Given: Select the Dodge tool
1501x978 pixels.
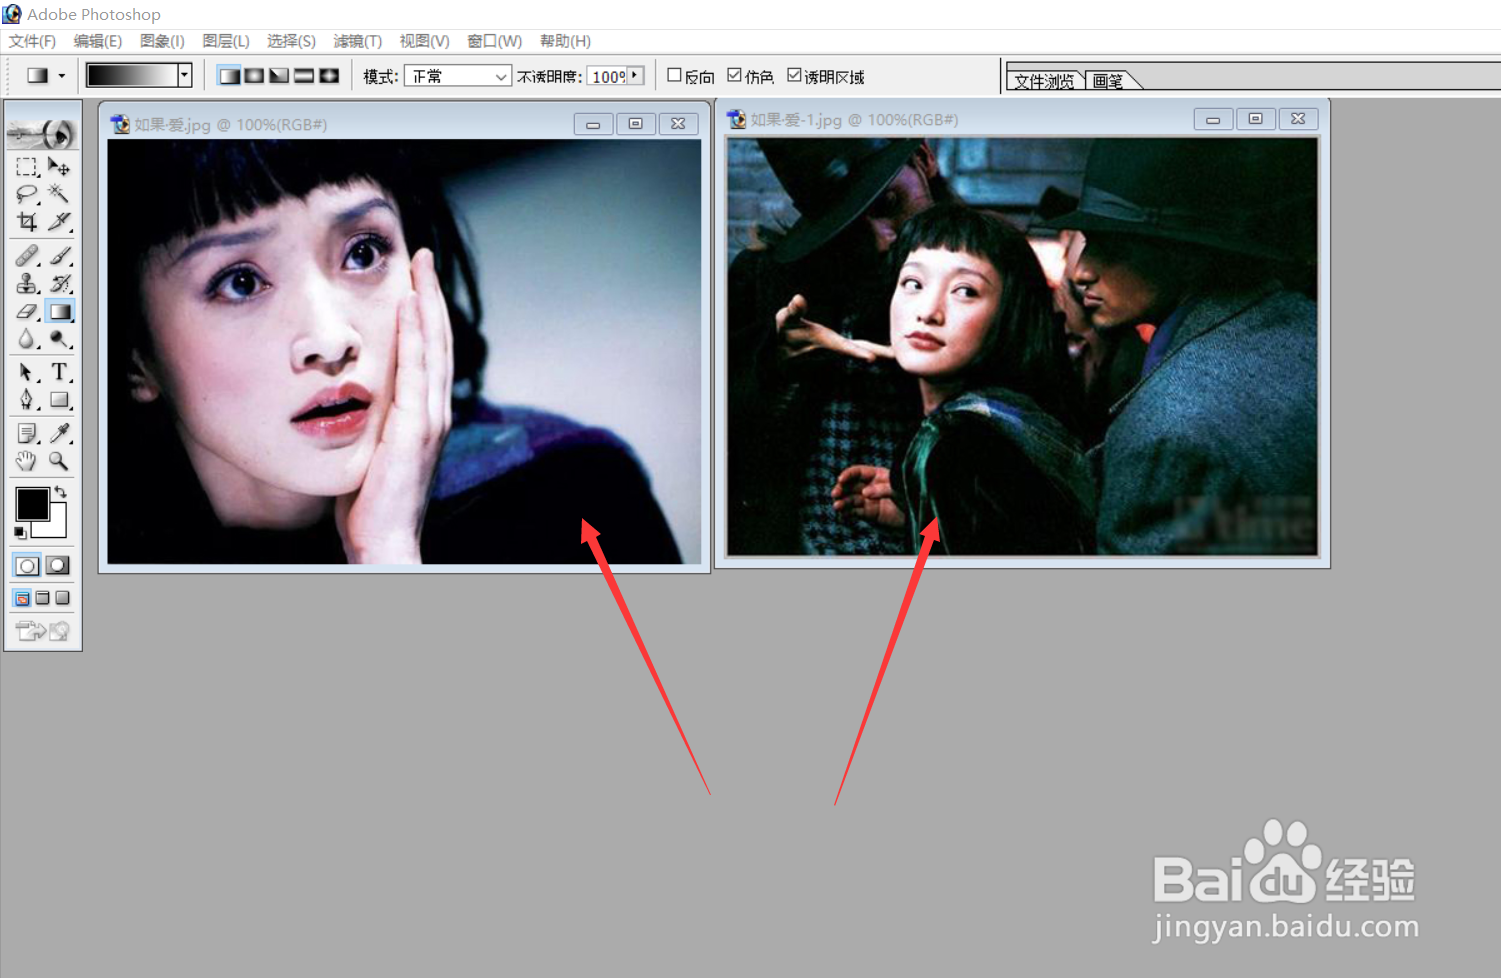Looking at the screenshot, I should tap(59, 340).
